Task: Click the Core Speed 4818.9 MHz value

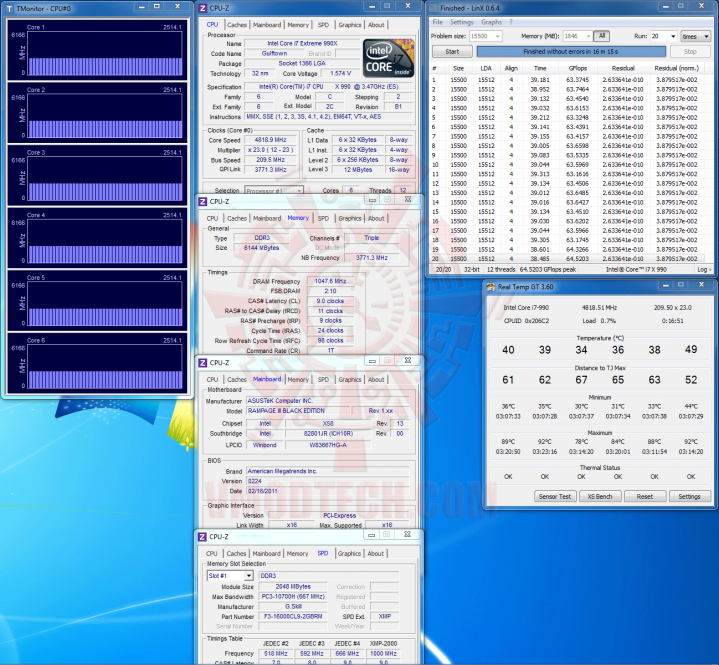Action: (271, 140)
